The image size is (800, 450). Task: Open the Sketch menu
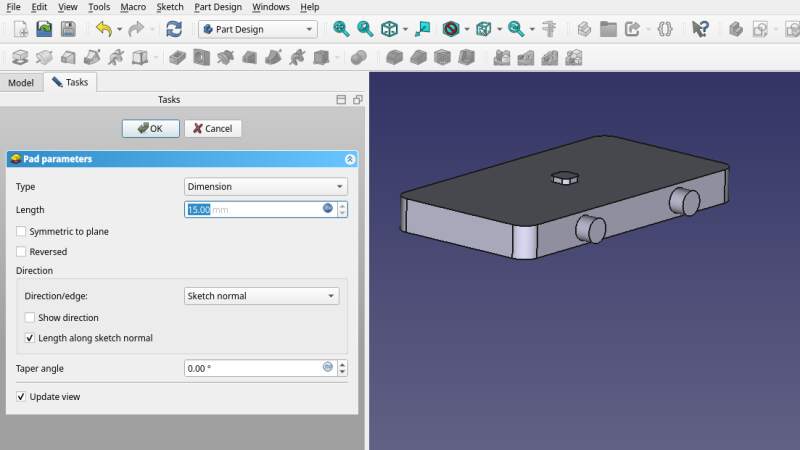(170, 7)
